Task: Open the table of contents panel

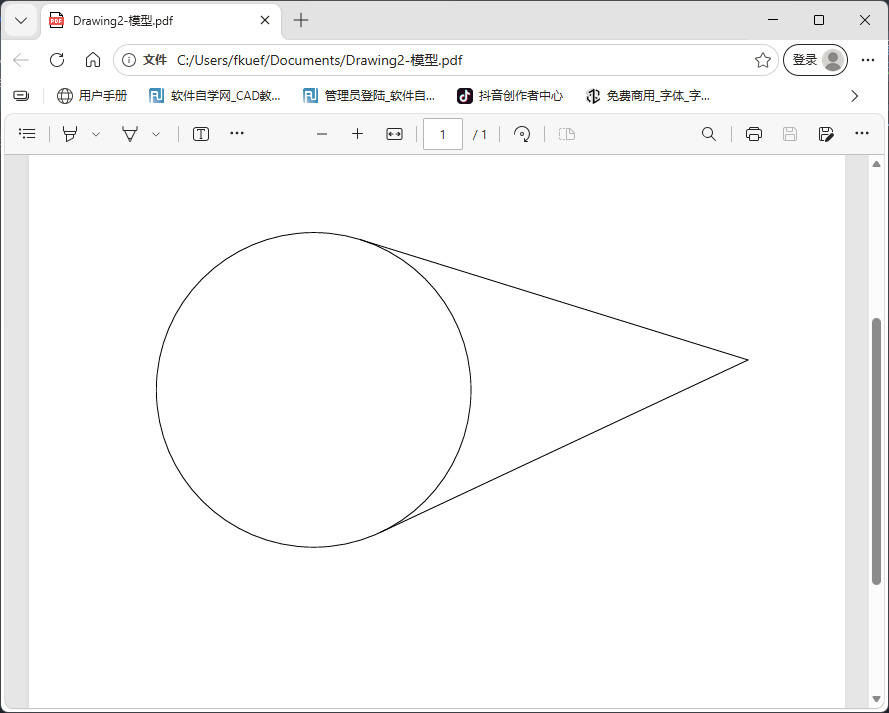Action: click(27, 133)
